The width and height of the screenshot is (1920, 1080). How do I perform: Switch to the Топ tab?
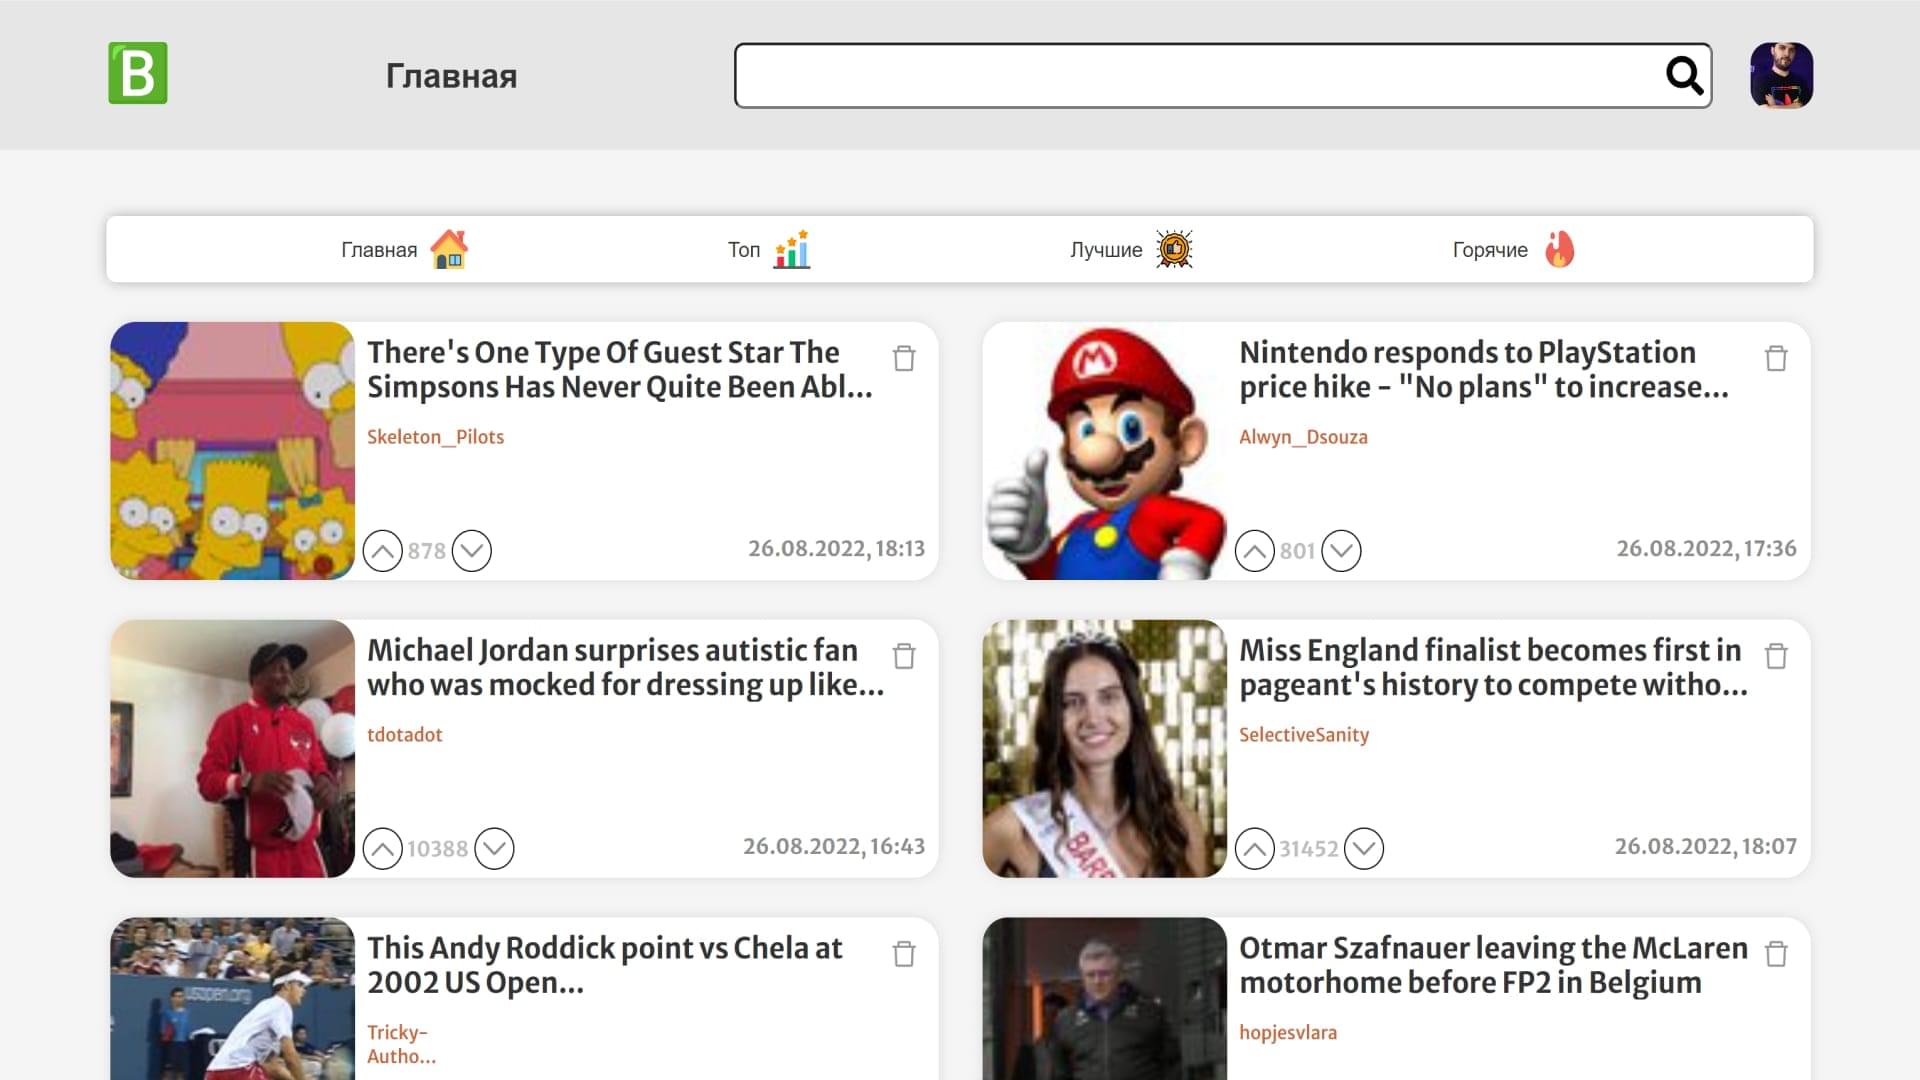[768, 249]
